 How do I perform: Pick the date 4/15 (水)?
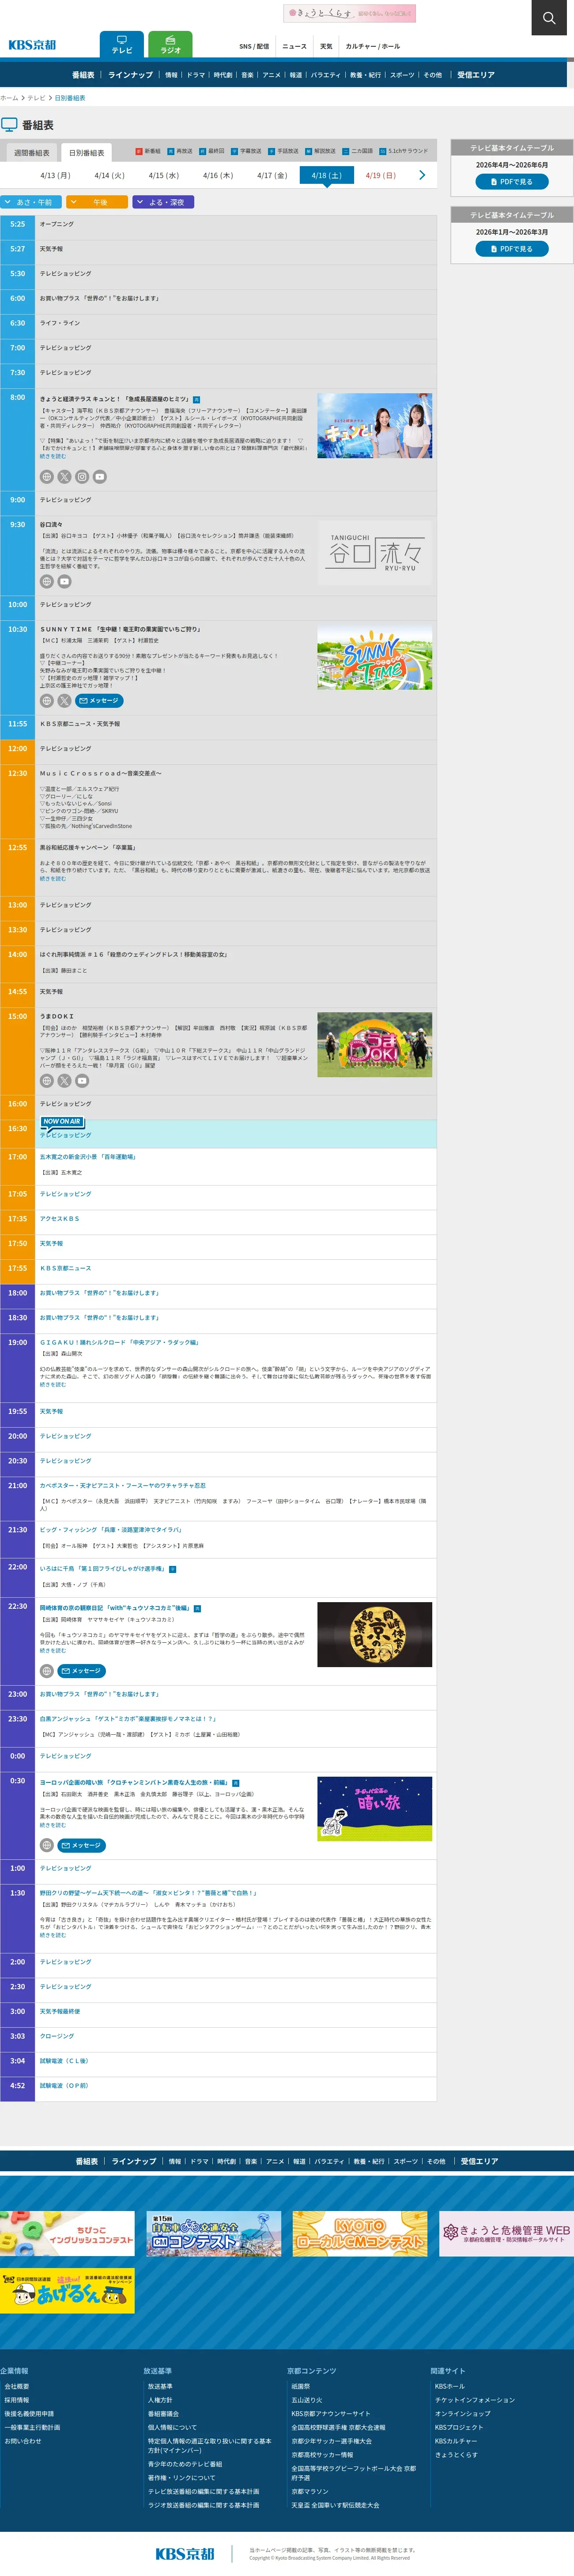point(163,175)
